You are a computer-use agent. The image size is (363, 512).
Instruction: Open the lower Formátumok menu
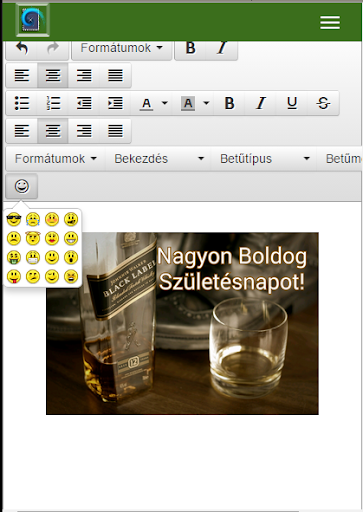click(56, 159)
